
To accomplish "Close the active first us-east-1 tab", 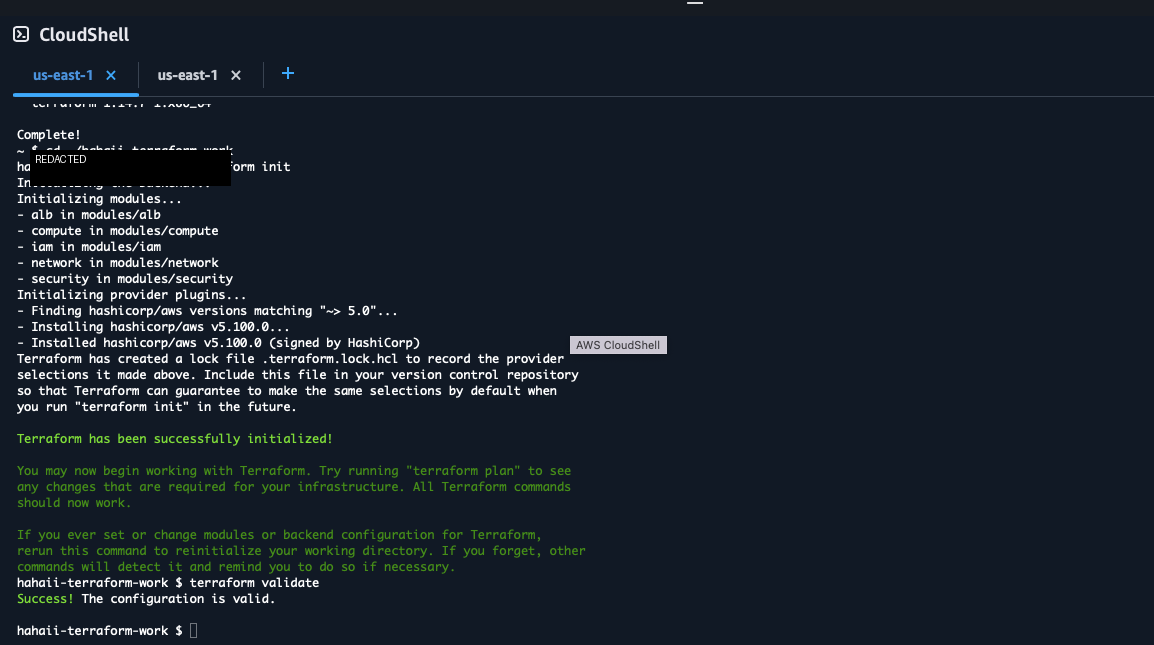I will click(111, 75).
